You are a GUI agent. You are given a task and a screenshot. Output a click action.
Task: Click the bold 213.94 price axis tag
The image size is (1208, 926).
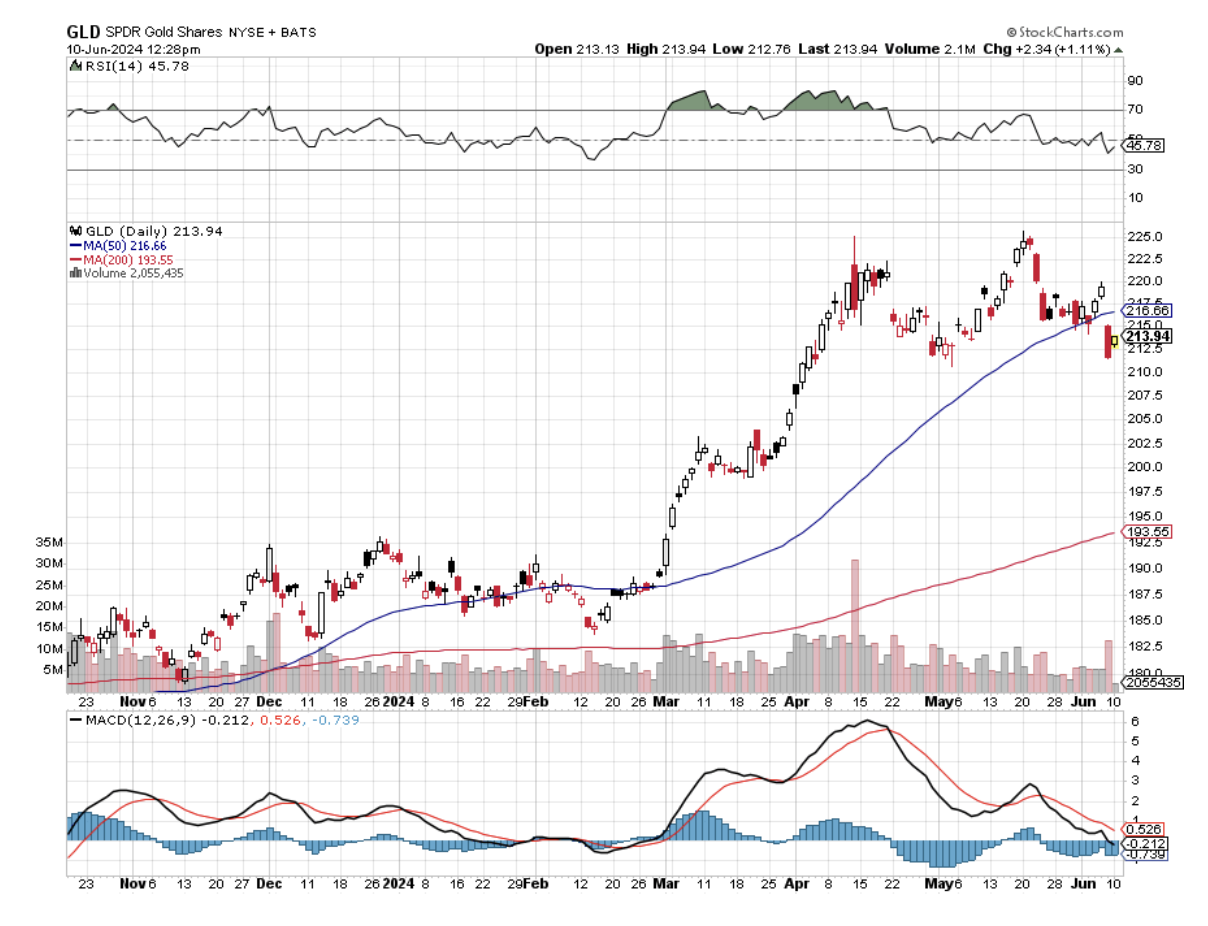[1144, 336]
